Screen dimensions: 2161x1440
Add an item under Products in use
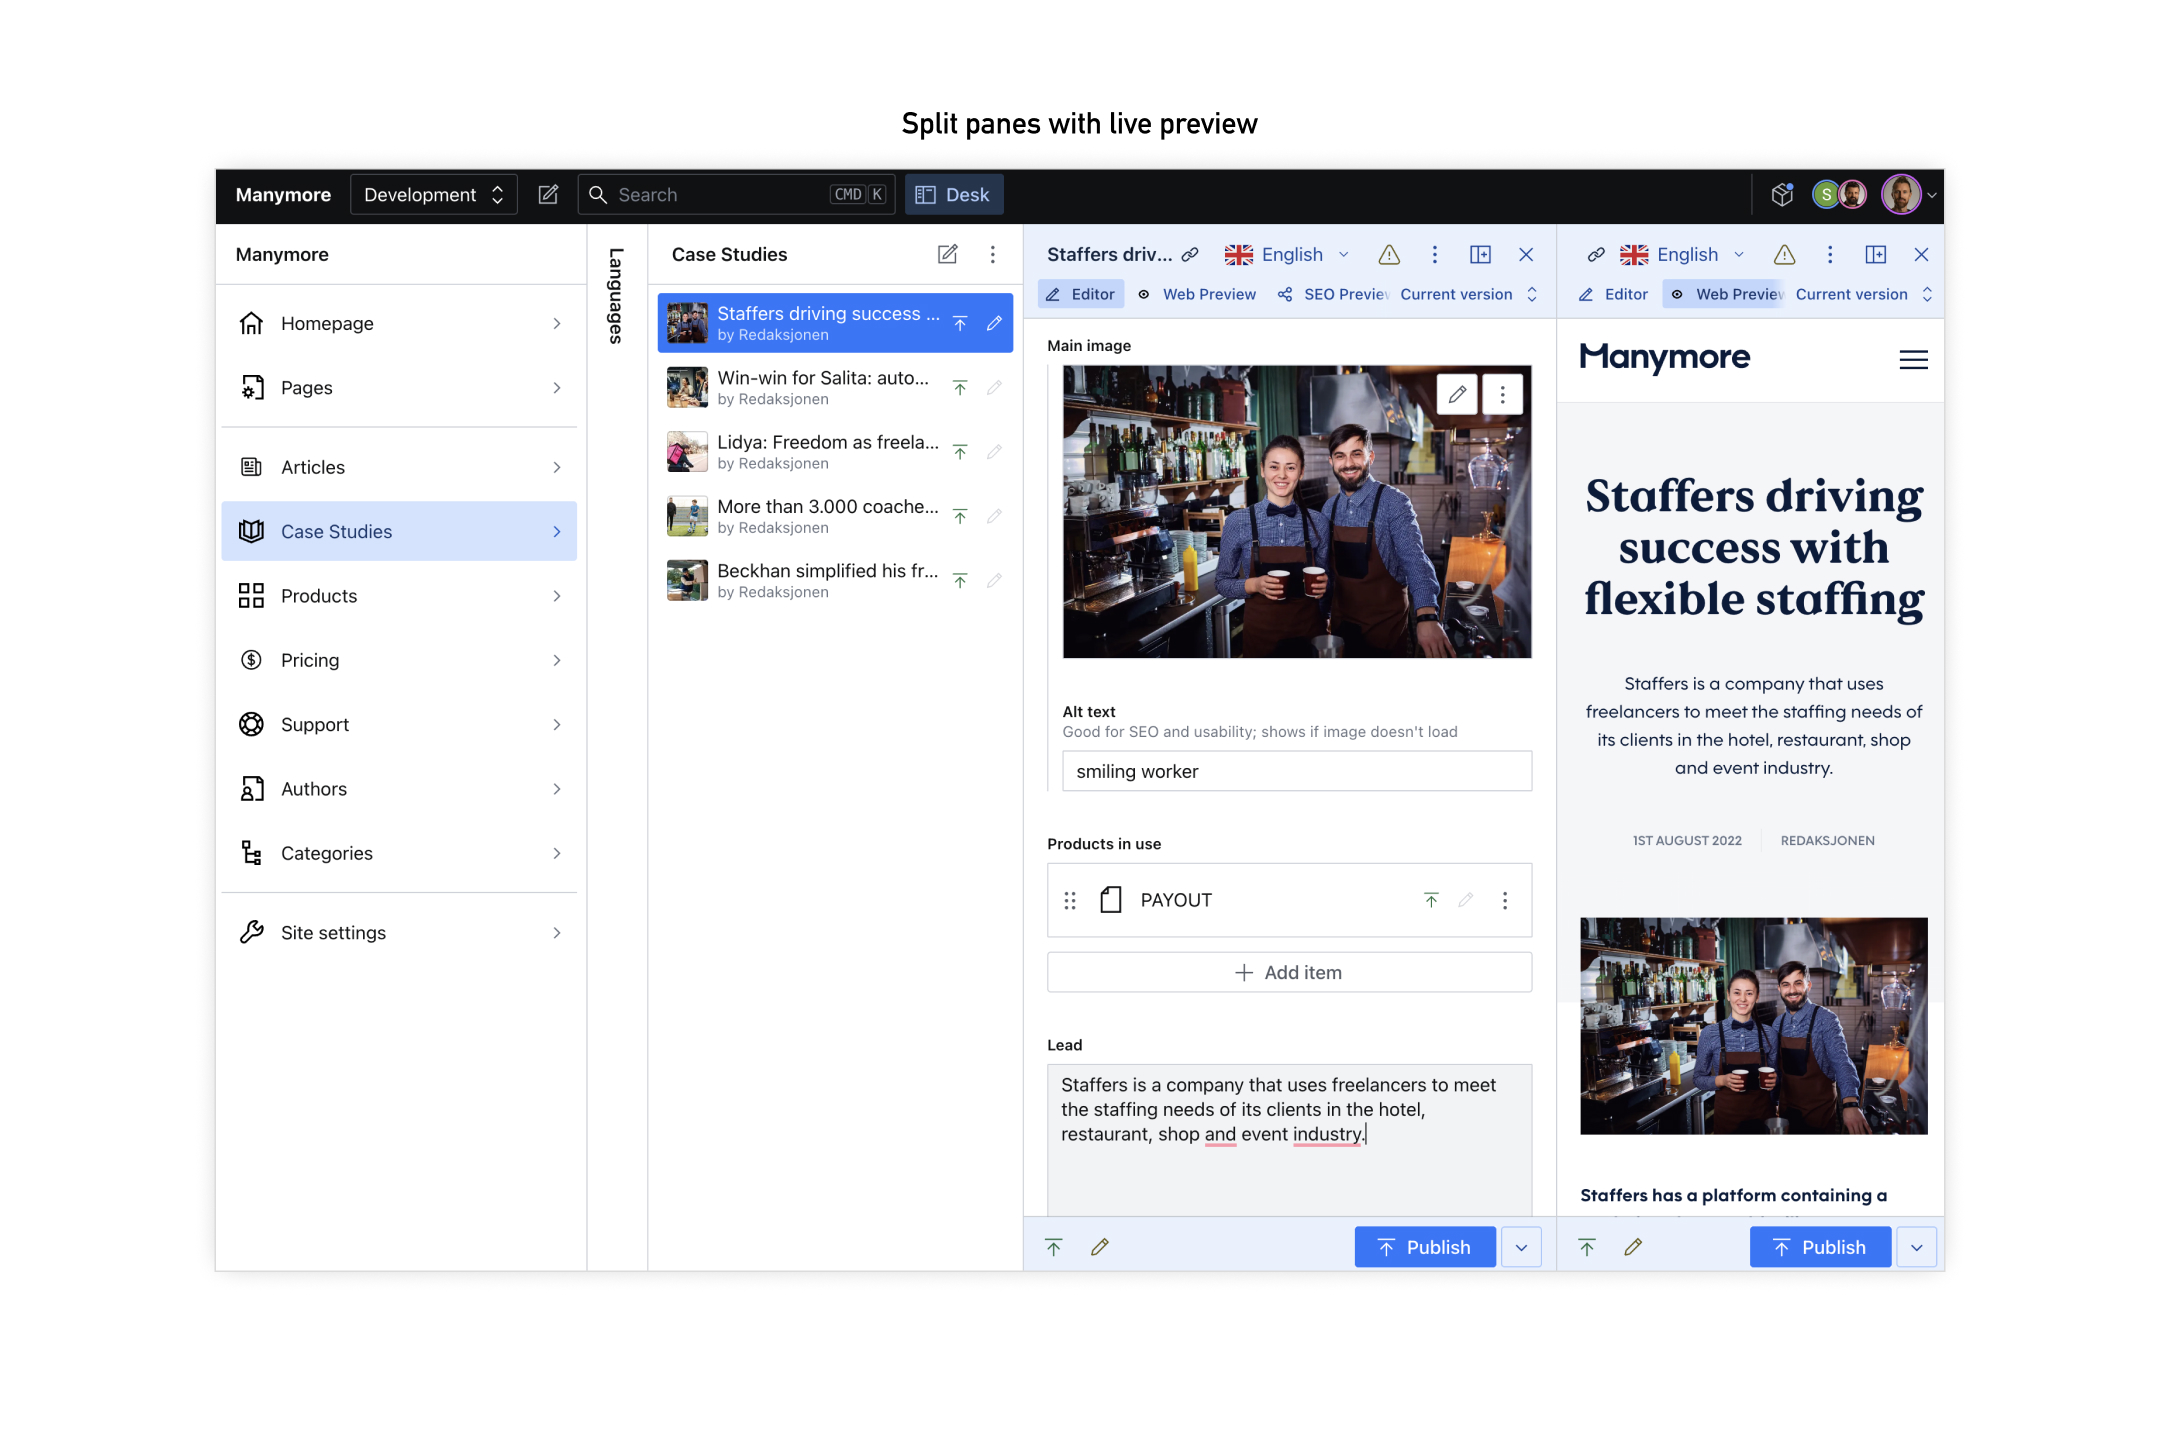[1289, 971]
